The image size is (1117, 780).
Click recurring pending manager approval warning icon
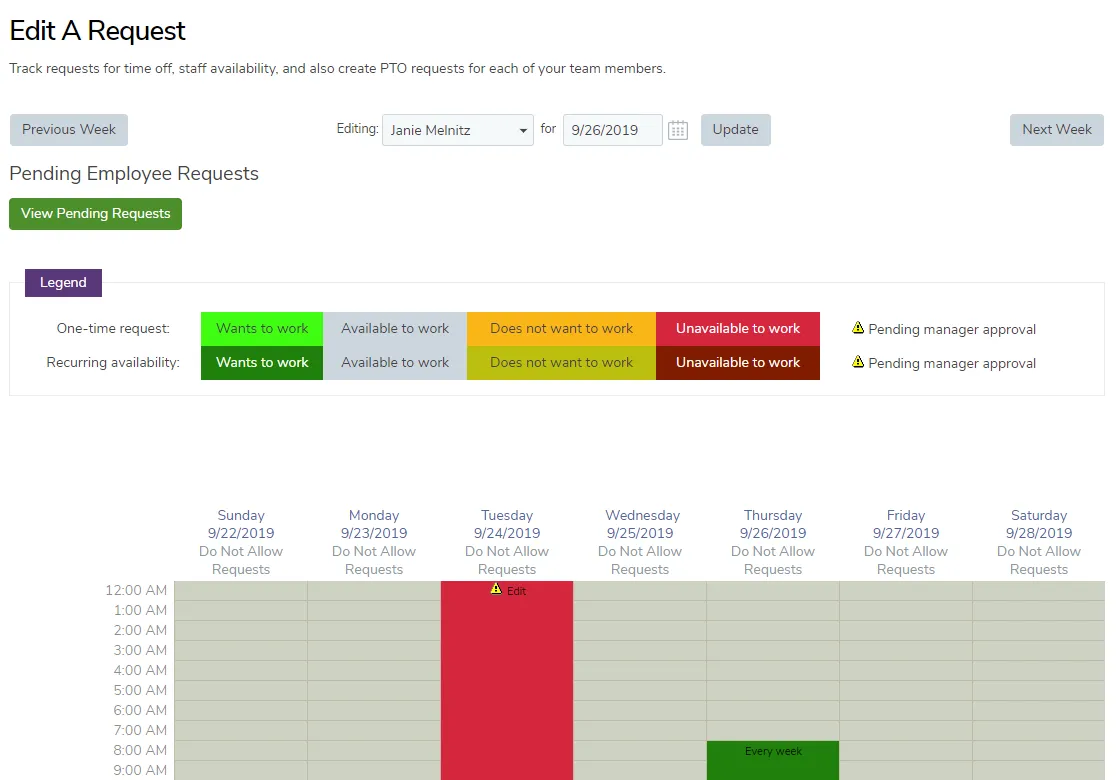coord(858,362)
